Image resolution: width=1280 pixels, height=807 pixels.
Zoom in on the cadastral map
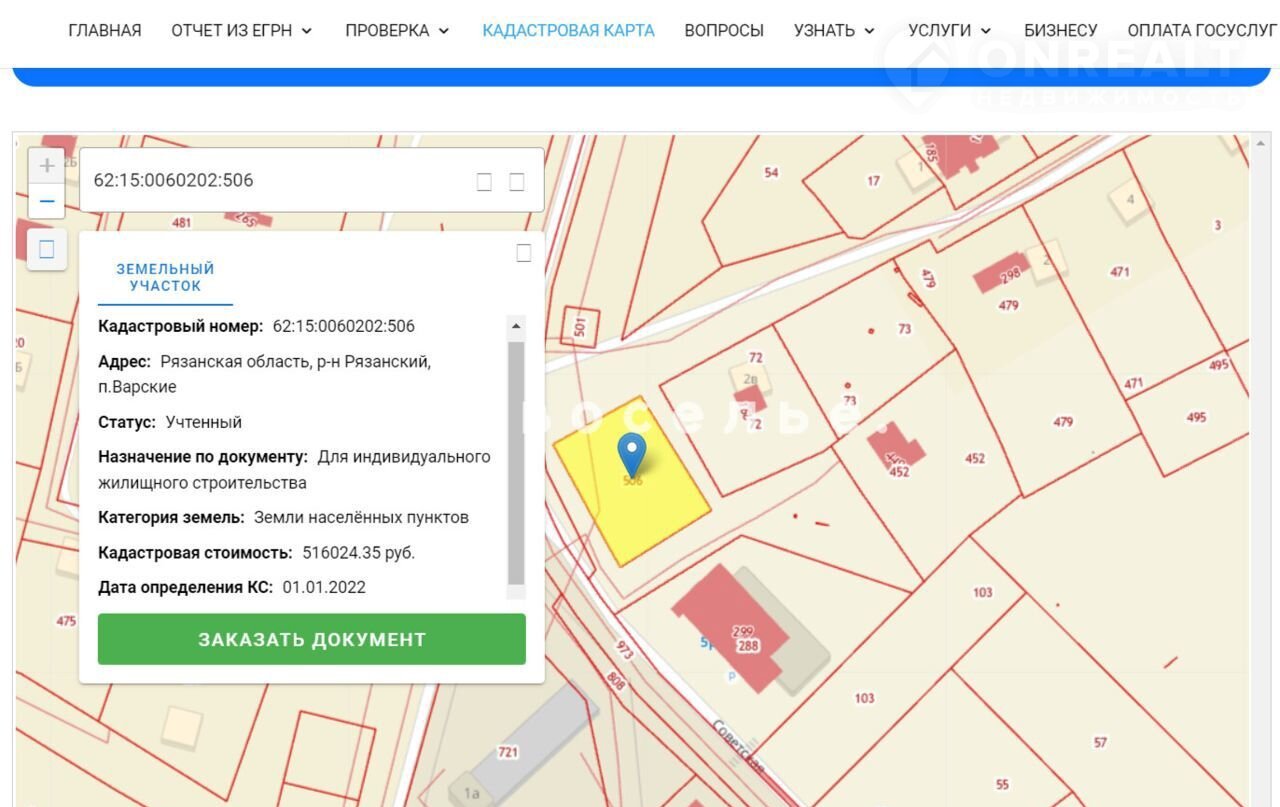tap(46, 166)
